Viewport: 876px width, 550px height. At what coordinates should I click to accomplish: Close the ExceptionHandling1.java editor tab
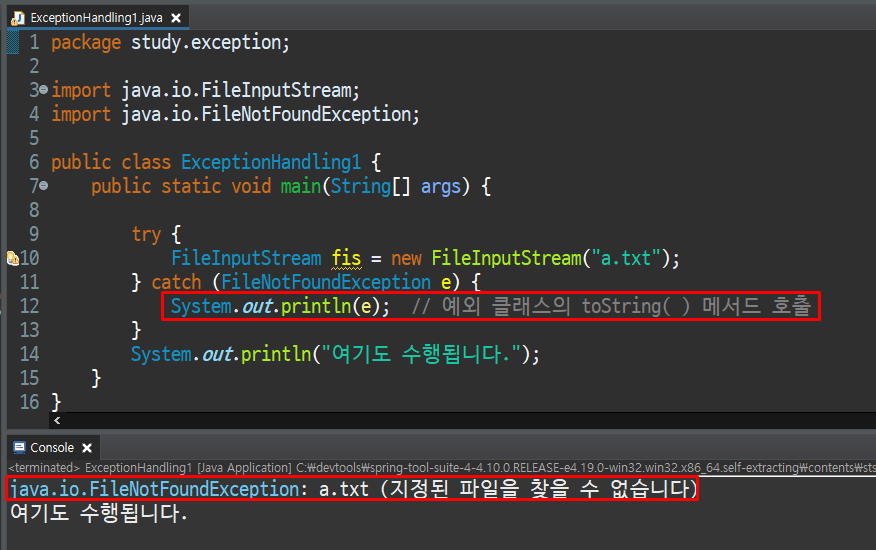pyautogui.click(x=176, y=18)
